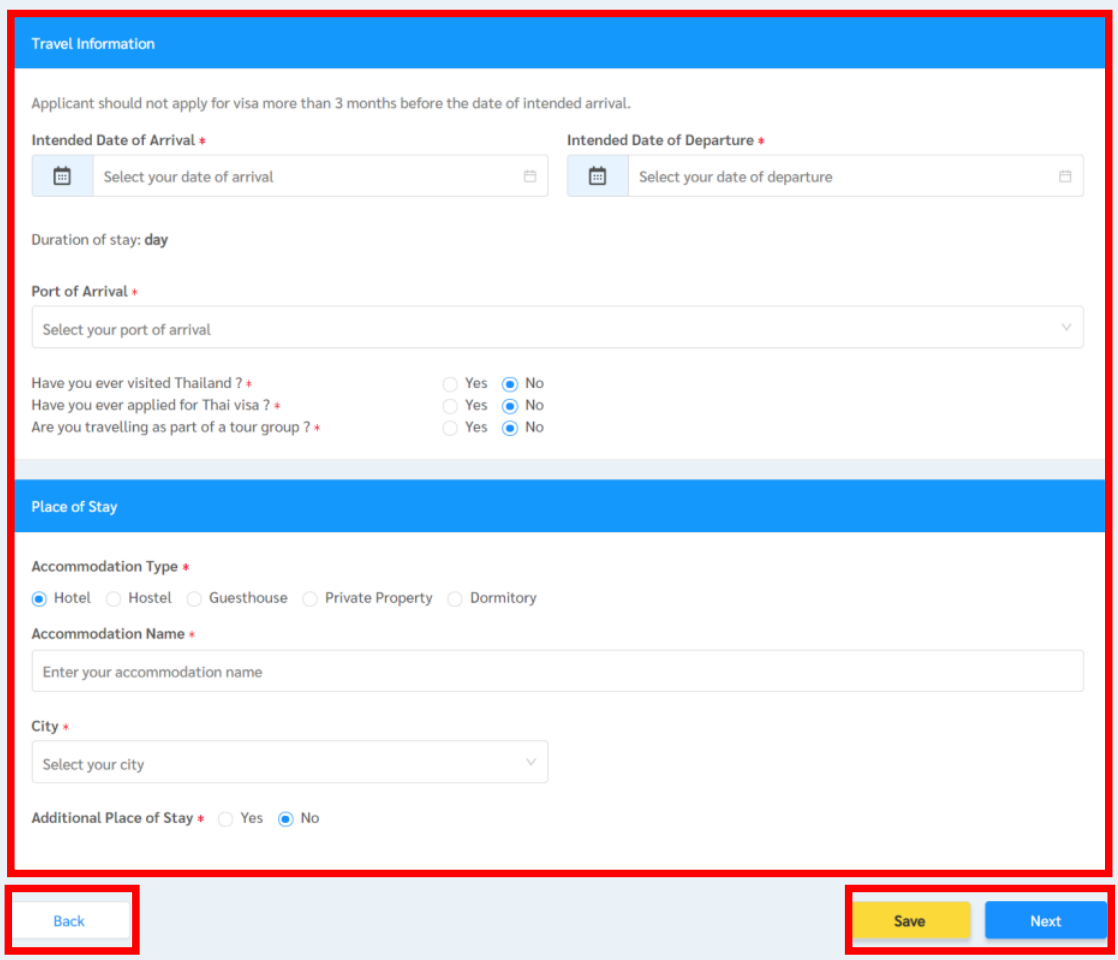Select Yes for applied for Thai visa
Screen dimensions: 1118x960
point(450,407)
